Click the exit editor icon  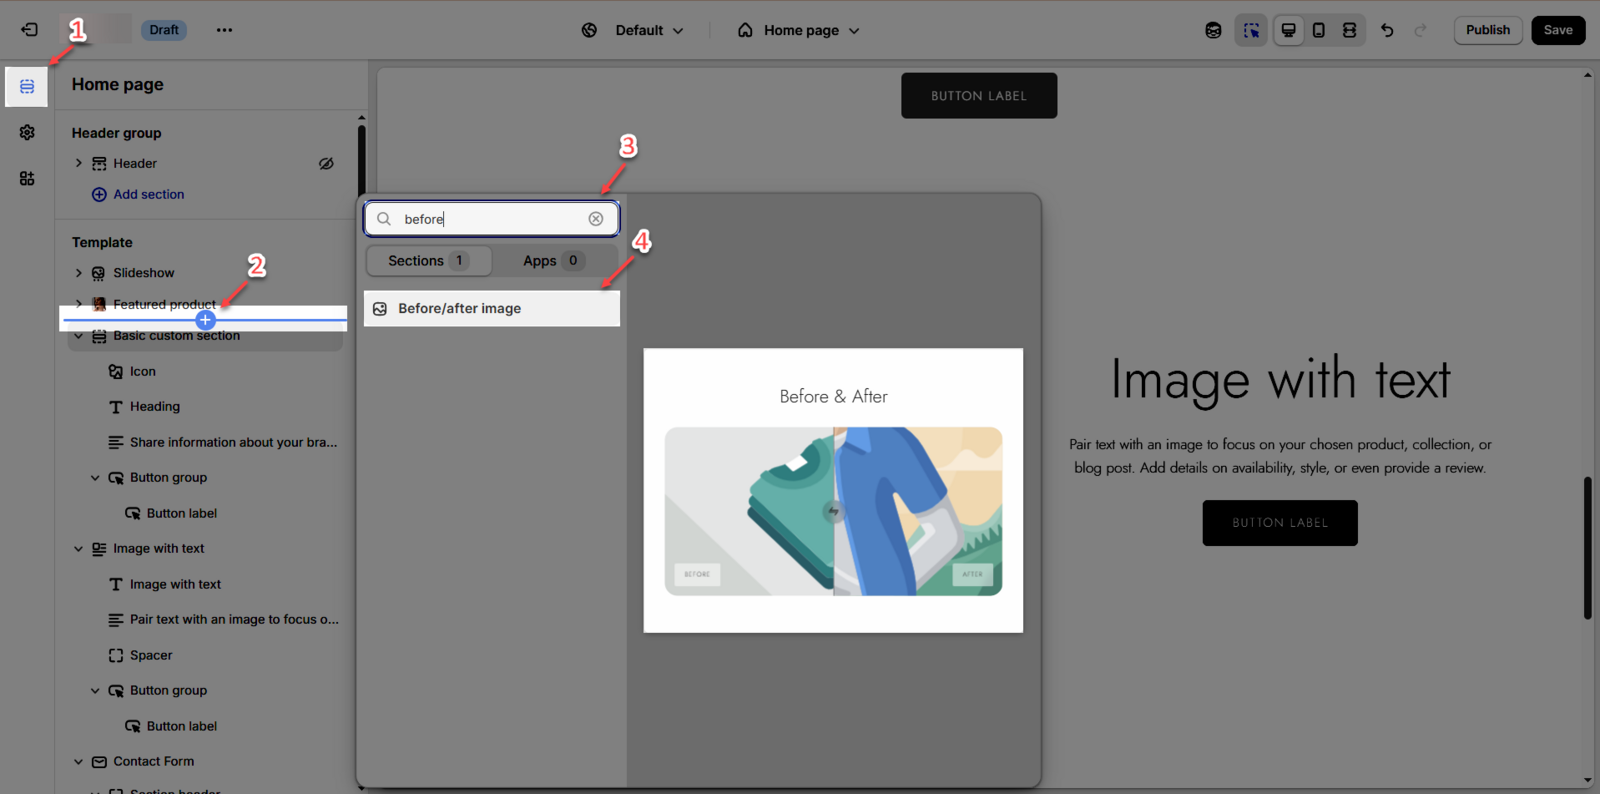point(29,30)
